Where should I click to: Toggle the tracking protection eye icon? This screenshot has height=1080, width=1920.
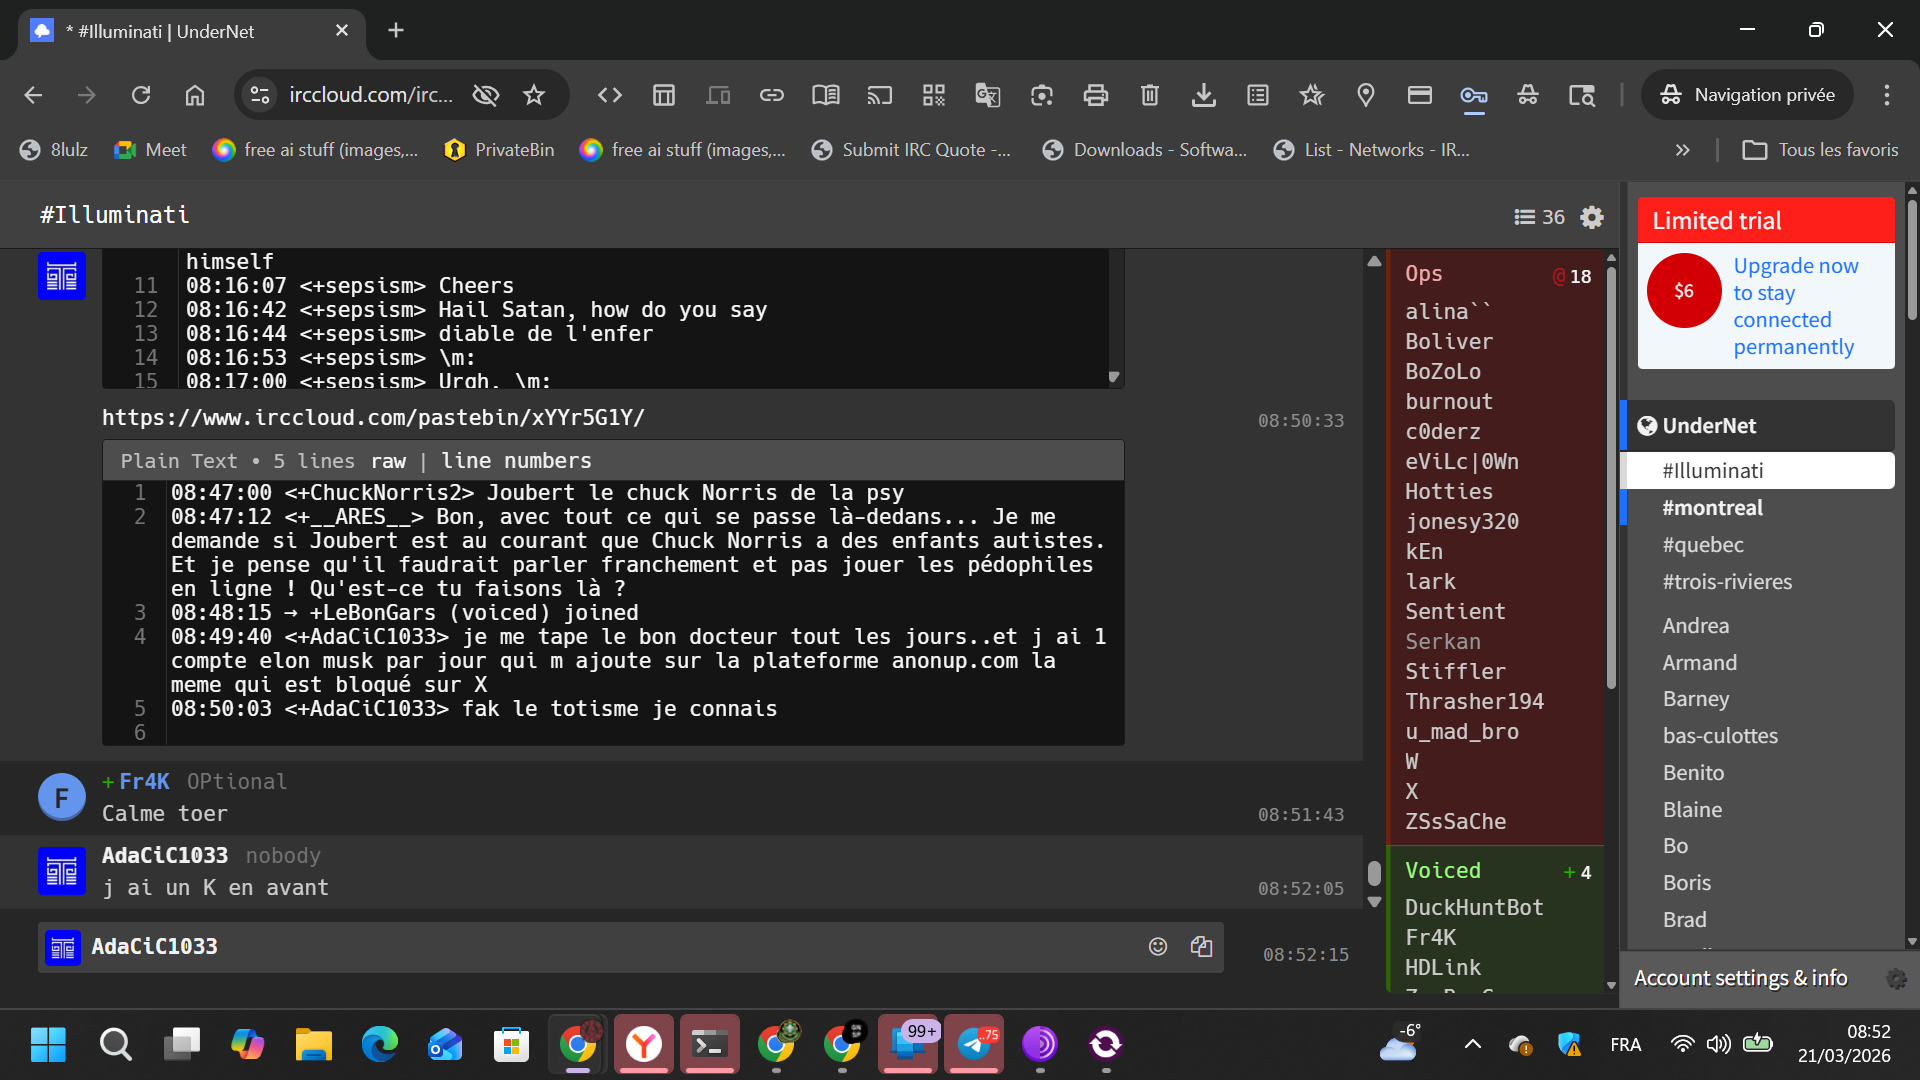(486, 95)
